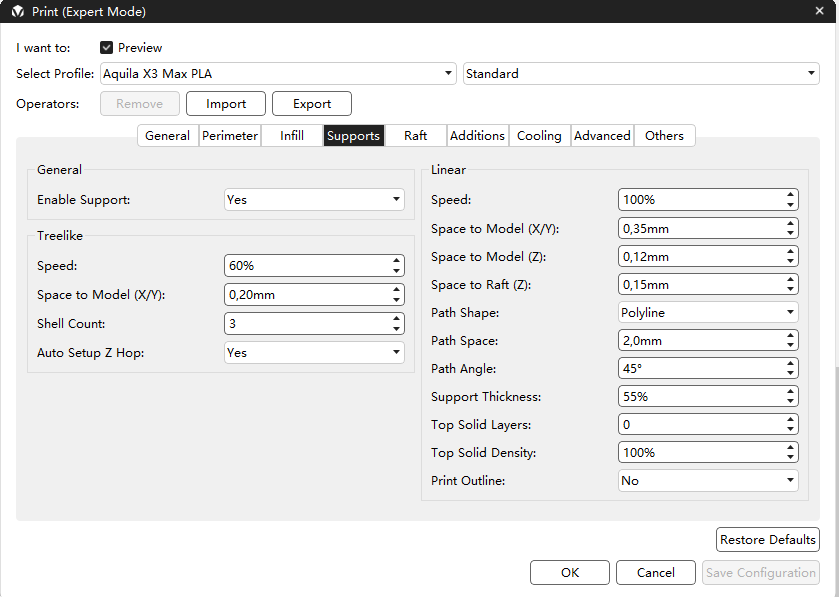
Task: Switch to the Infill tab
Action: 292,136
